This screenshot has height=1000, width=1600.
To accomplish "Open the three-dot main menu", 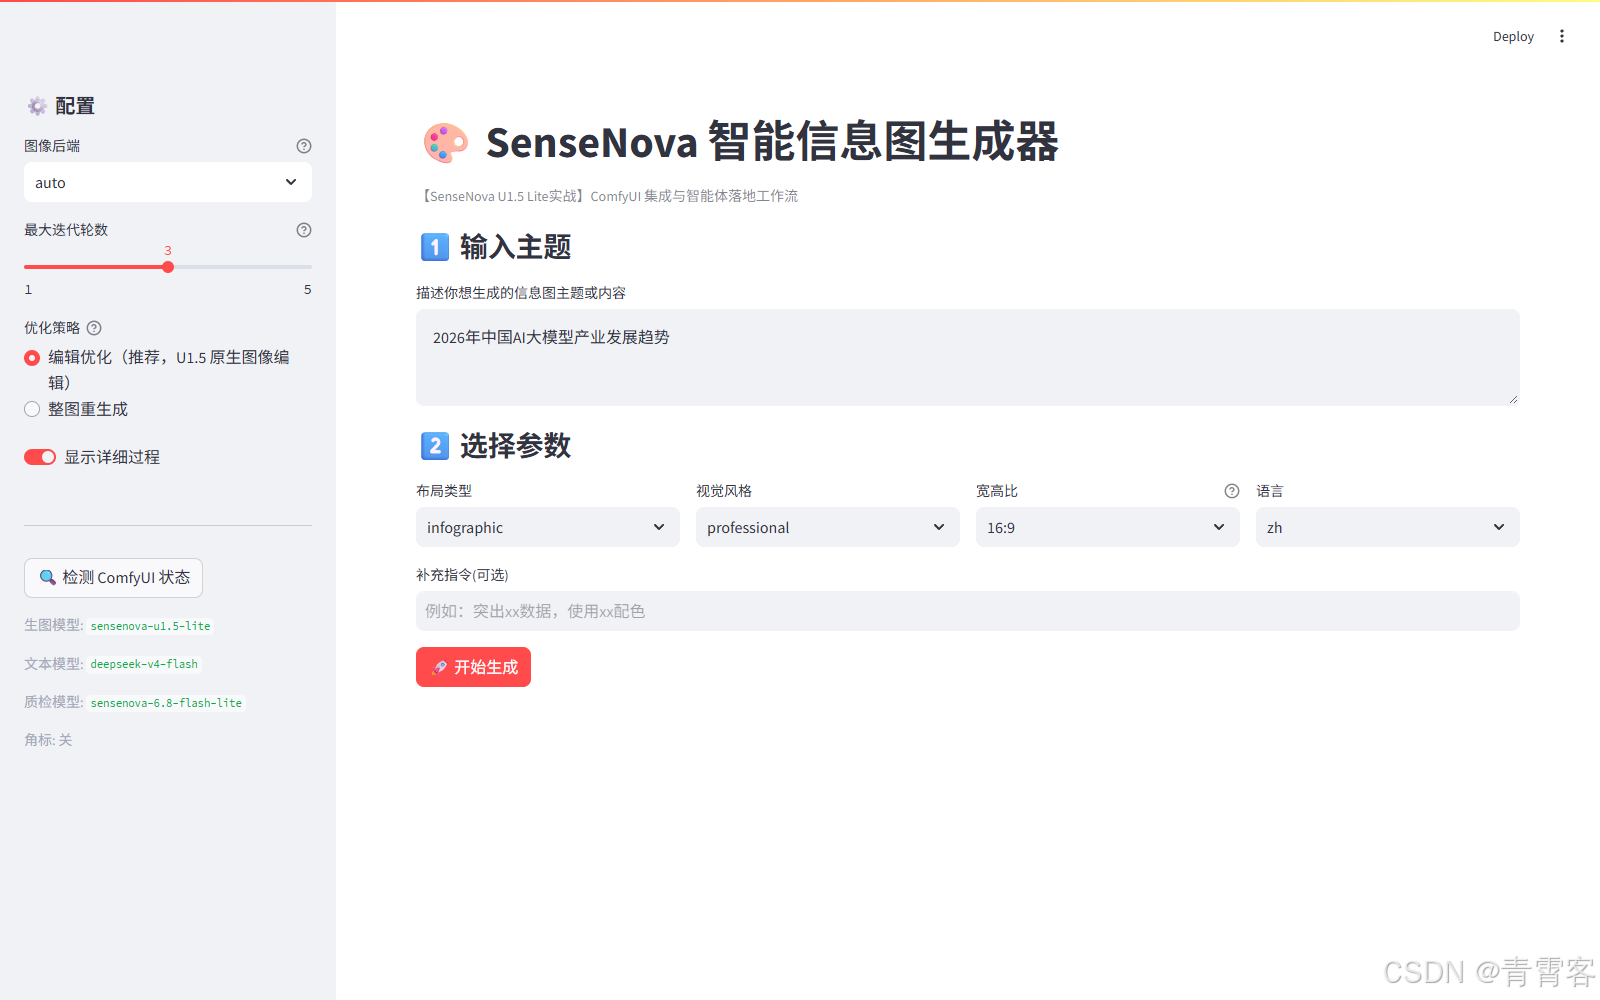I will click(1562, 36).
